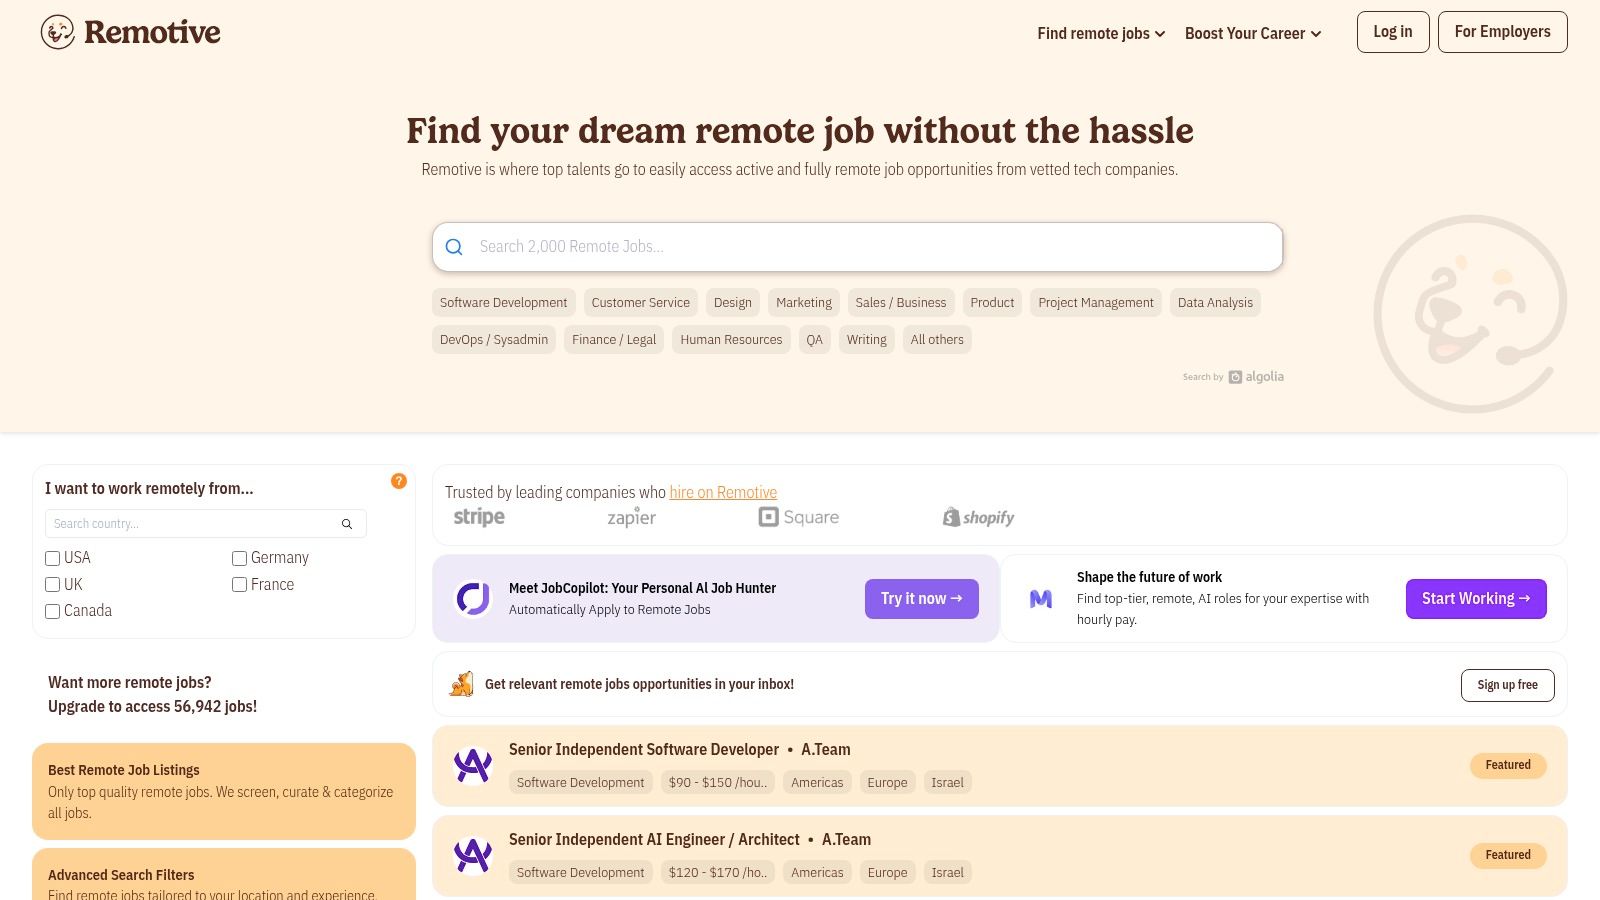Expand the Find remote jobs menu
Viewport: 1600px width, 900px height.
tap(1101, 33)
